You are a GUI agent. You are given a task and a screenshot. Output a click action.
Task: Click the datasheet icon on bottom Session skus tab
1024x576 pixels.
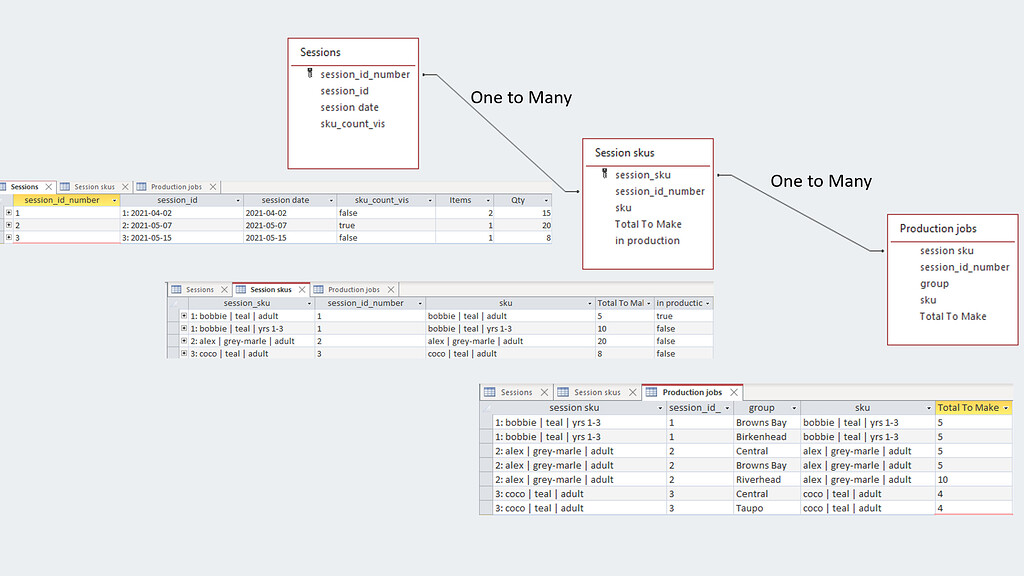coord(566,392)
